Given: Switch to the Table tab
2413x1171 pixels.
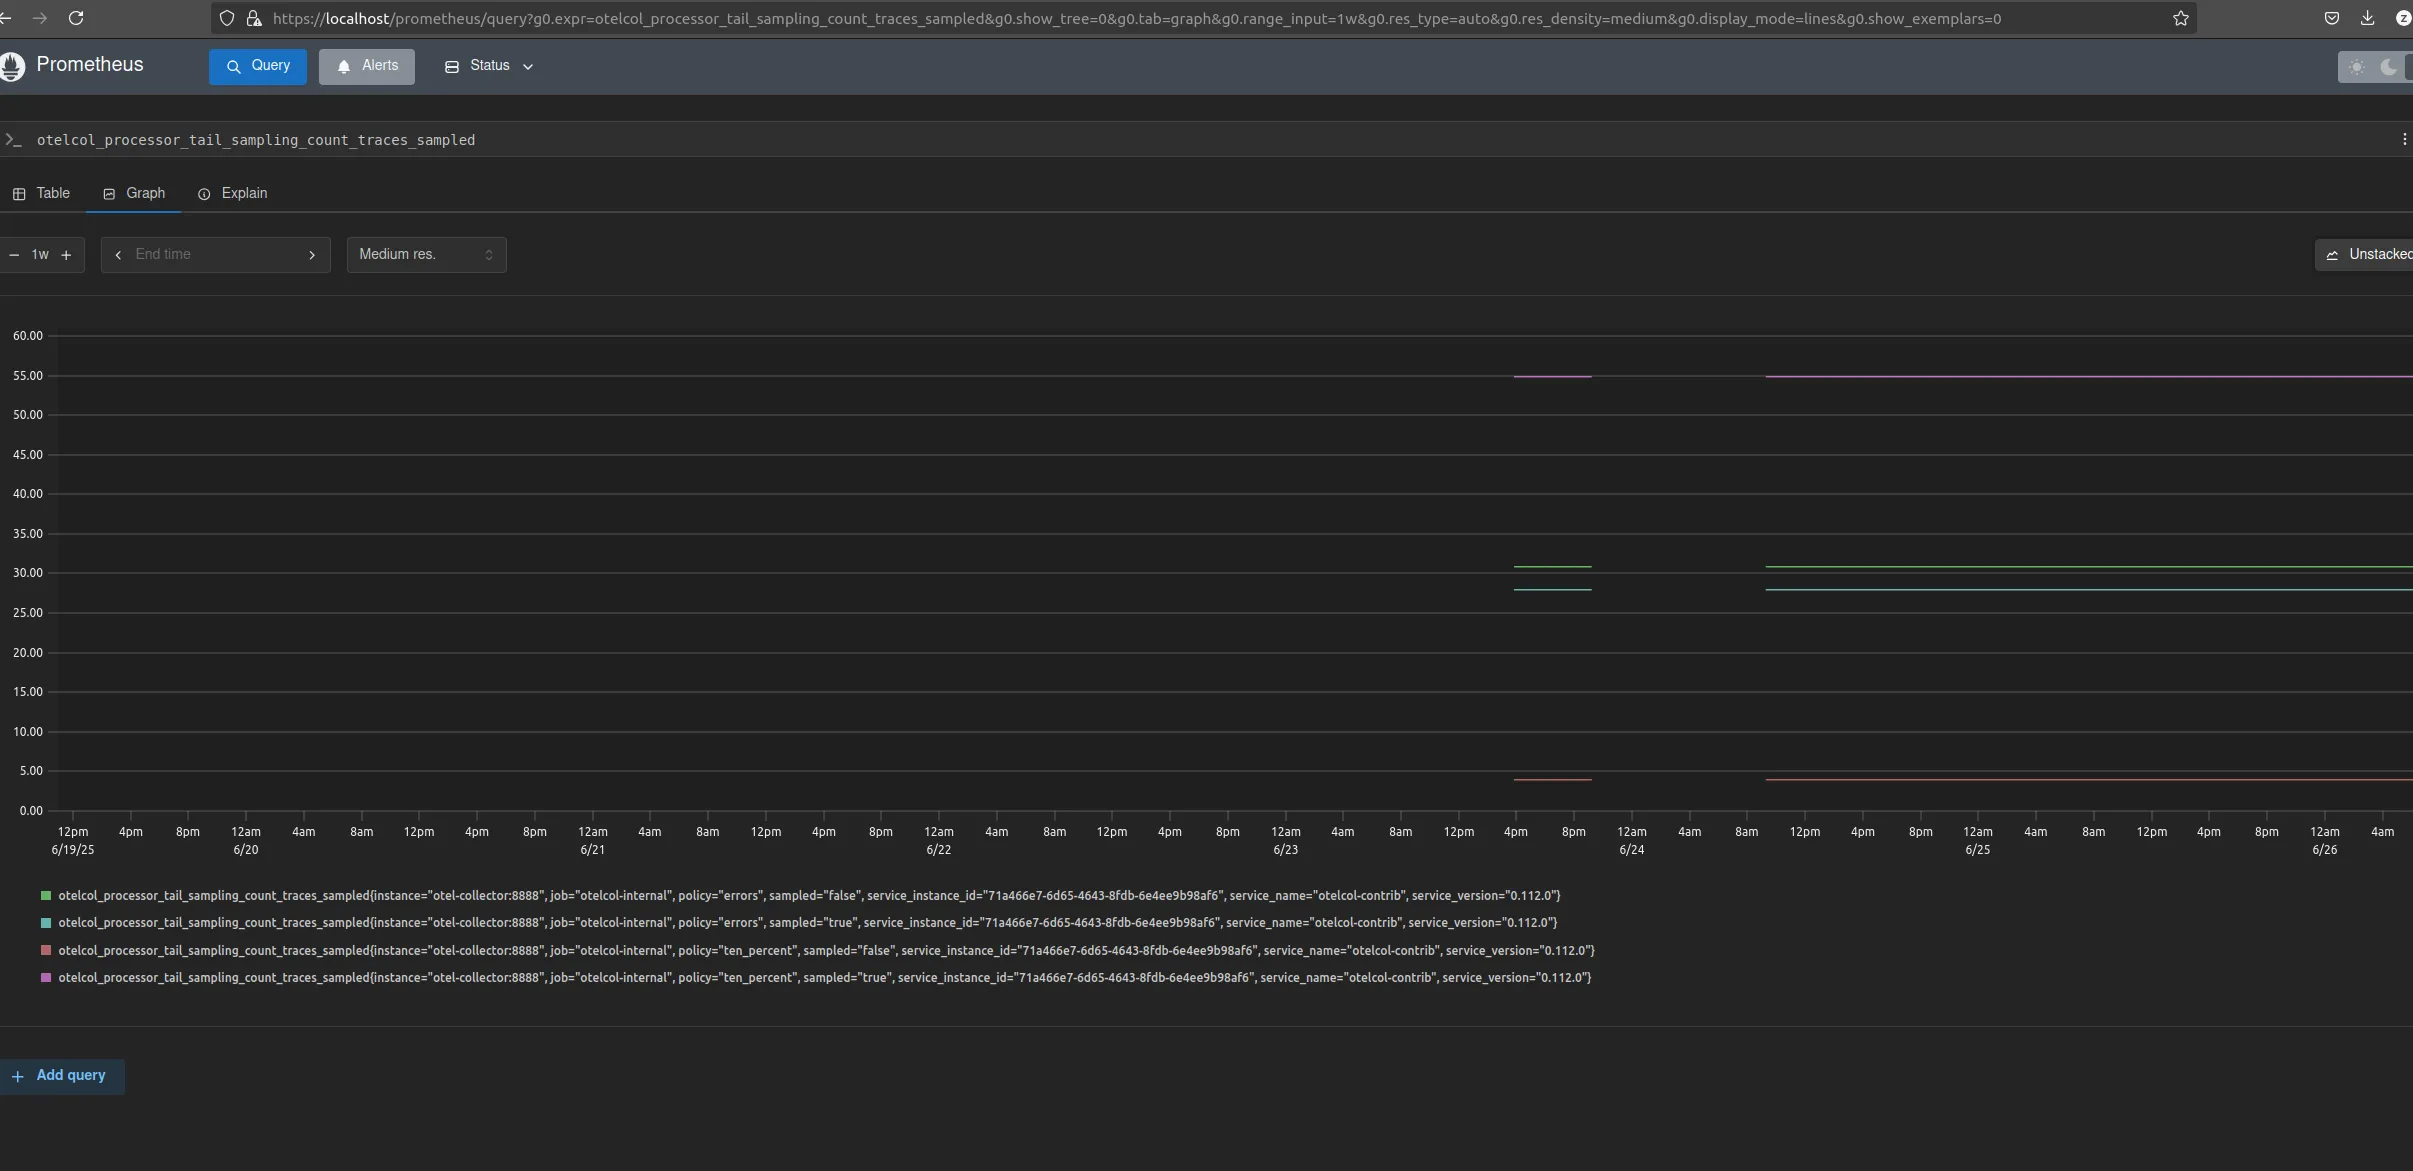Looking at the screenshot, I should 41,193.
